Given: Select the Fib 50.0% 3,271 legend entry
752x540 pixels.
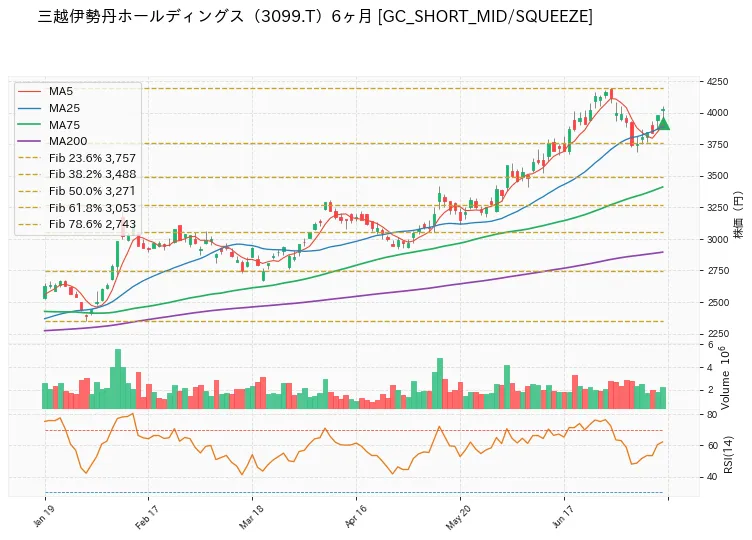Looking at the screenshot, I should click(x=77, y=191).
